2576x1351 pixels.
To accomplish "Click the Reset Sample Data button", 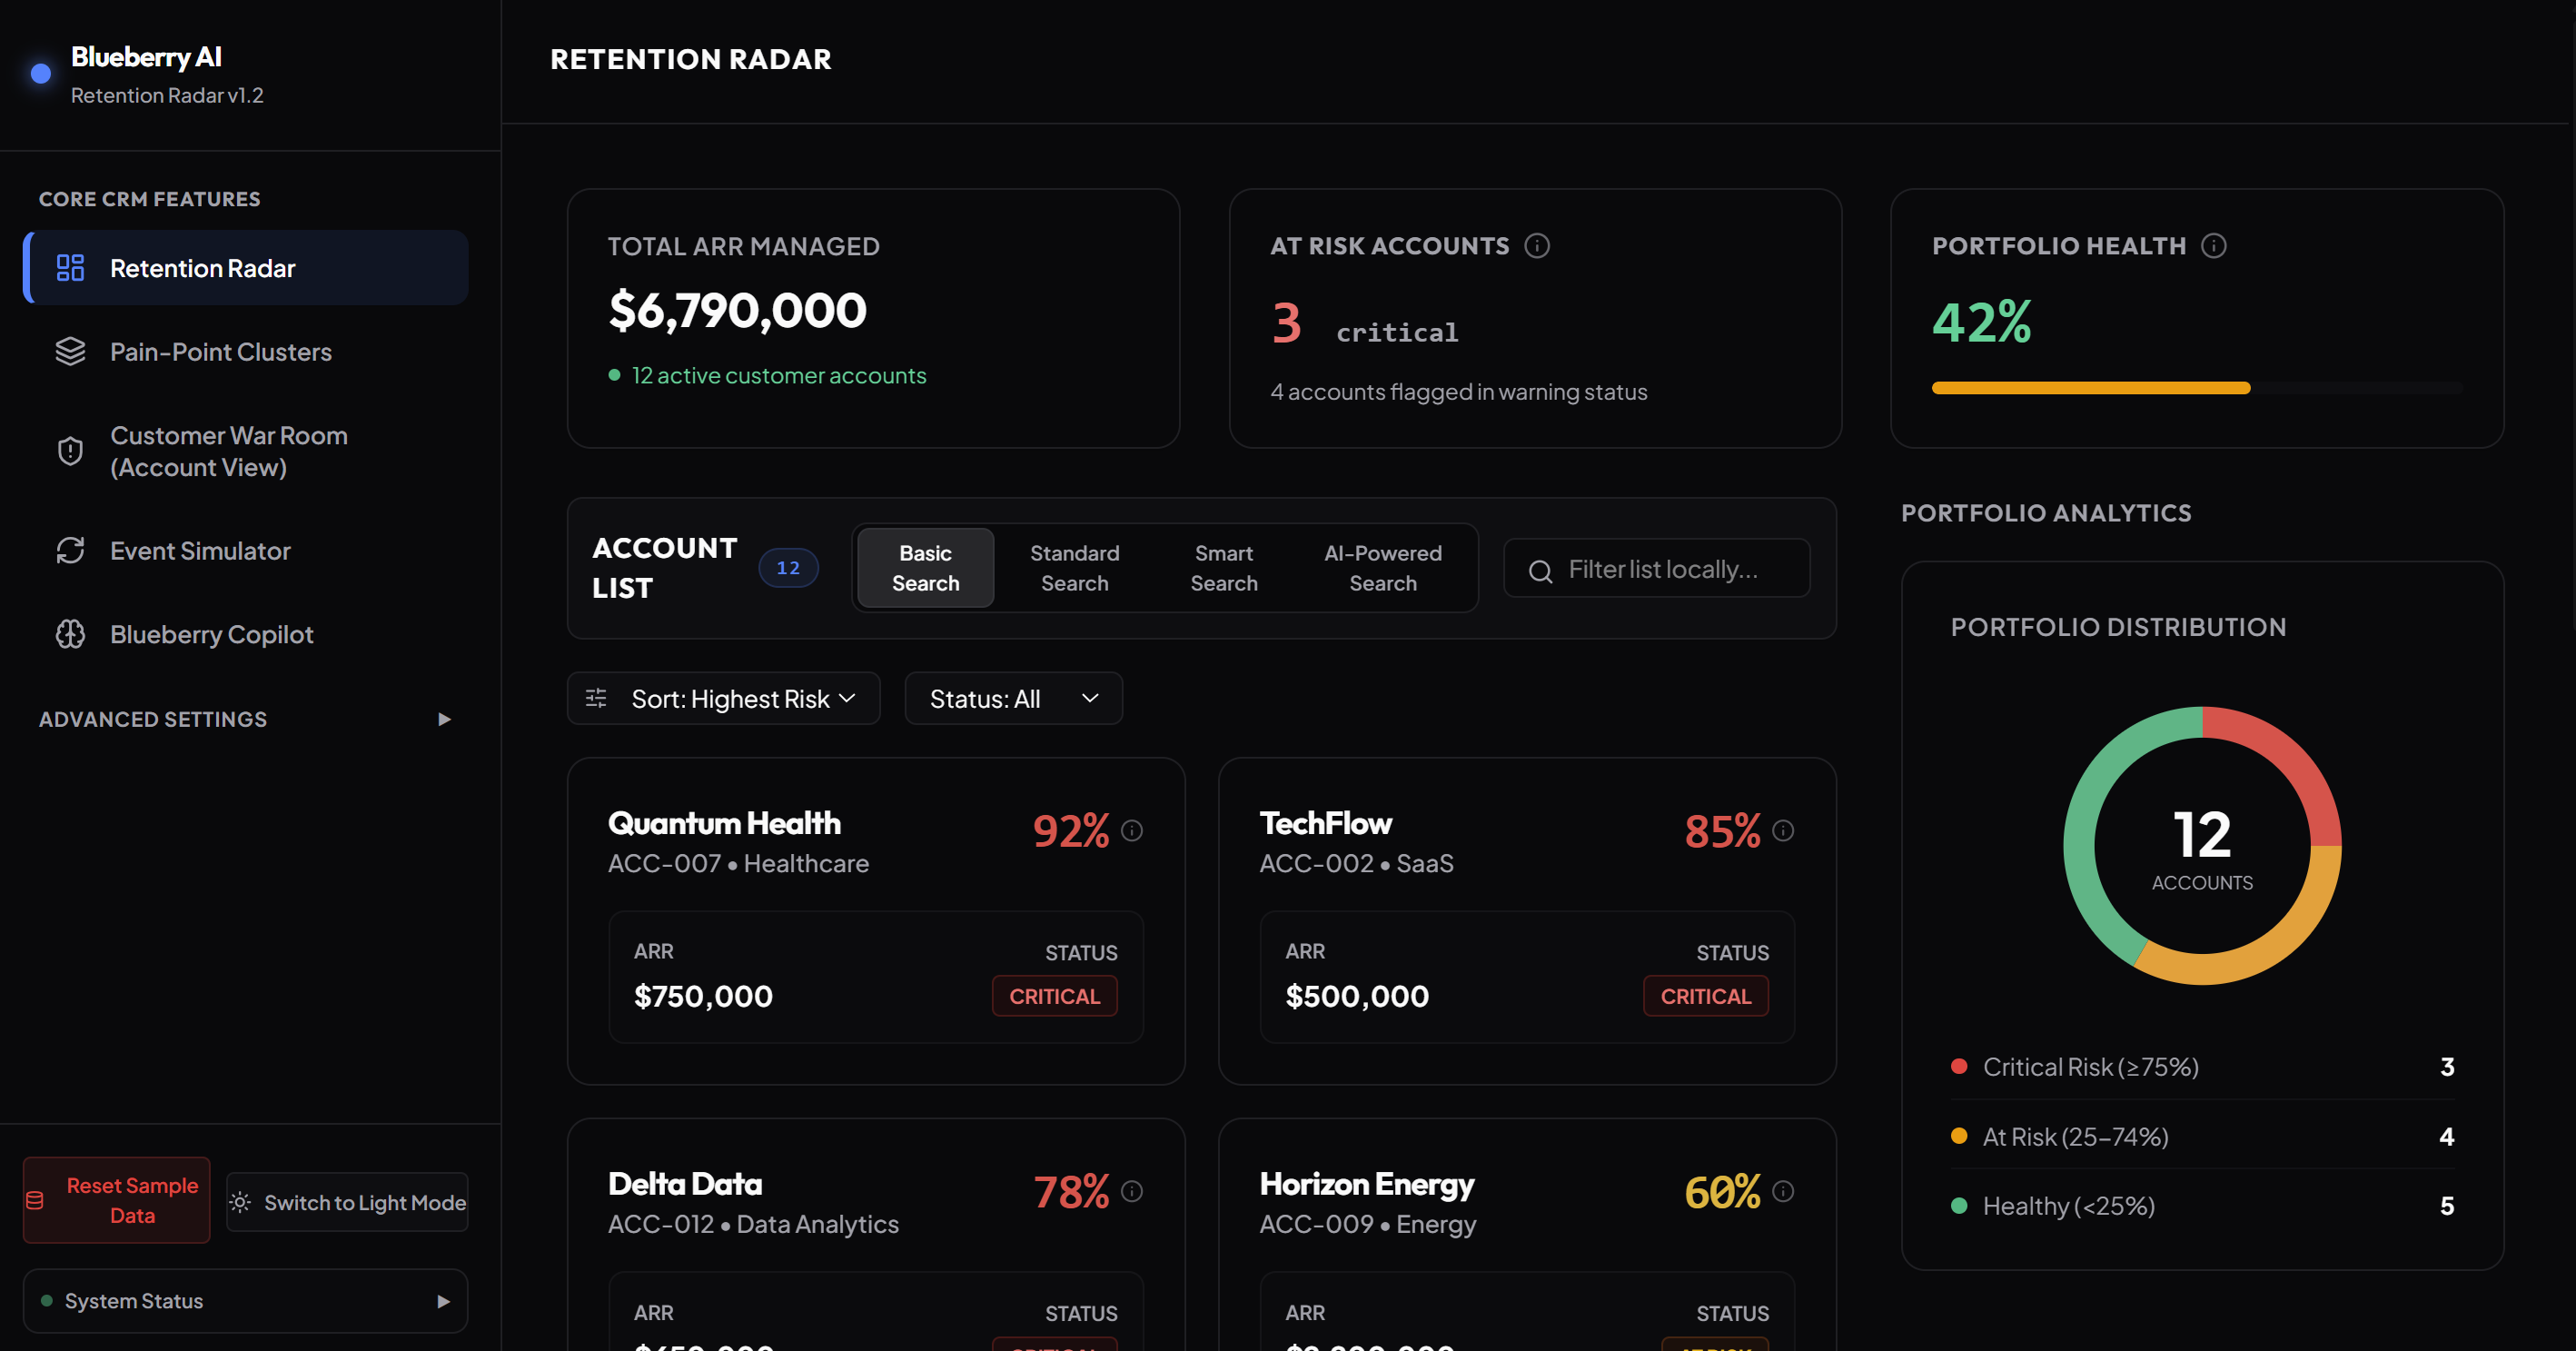I will [117, 1200].
